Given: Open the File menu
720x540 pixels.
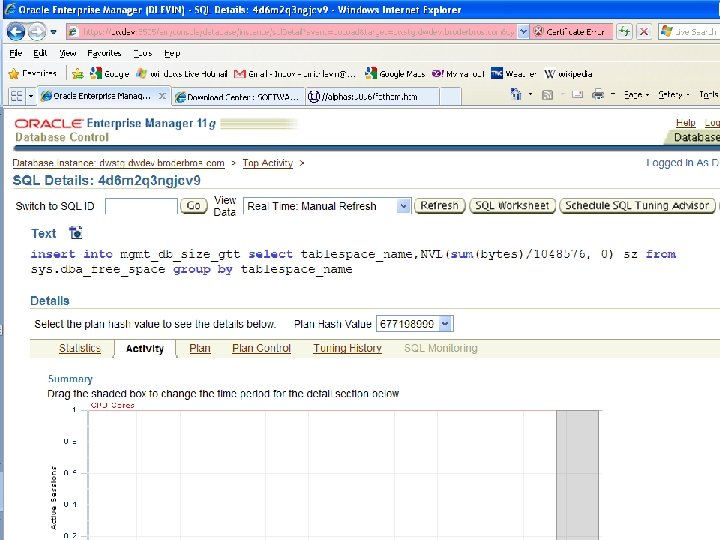Looking at the screenshot, I should point(16,53).
